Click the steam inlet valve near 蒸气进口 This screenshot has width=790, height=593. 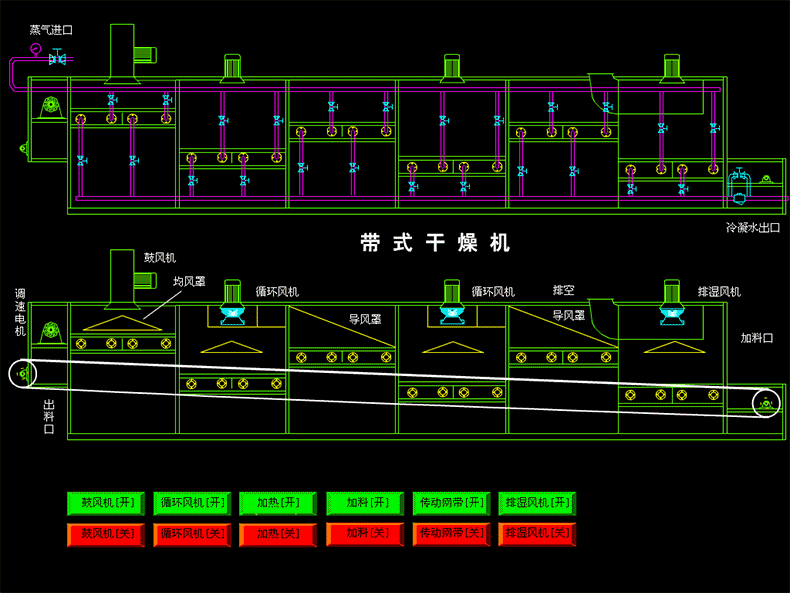tap(57, 60)
